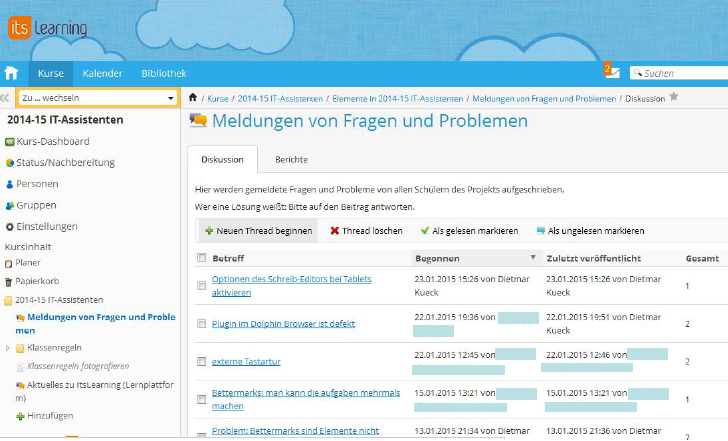Open the 'Zu ... wechseln' dropdown
This screenshot has width=728, height=441.
96,98
